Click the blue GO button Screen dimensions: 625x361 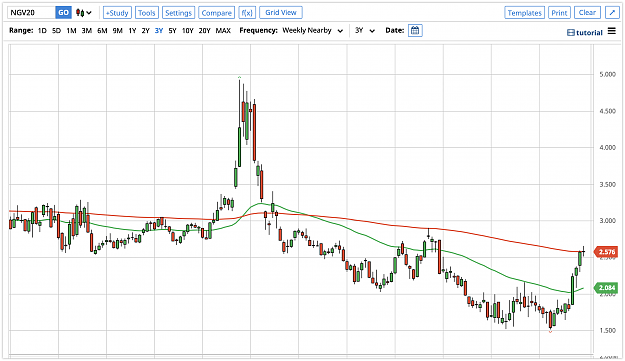(x=63, y=13)
